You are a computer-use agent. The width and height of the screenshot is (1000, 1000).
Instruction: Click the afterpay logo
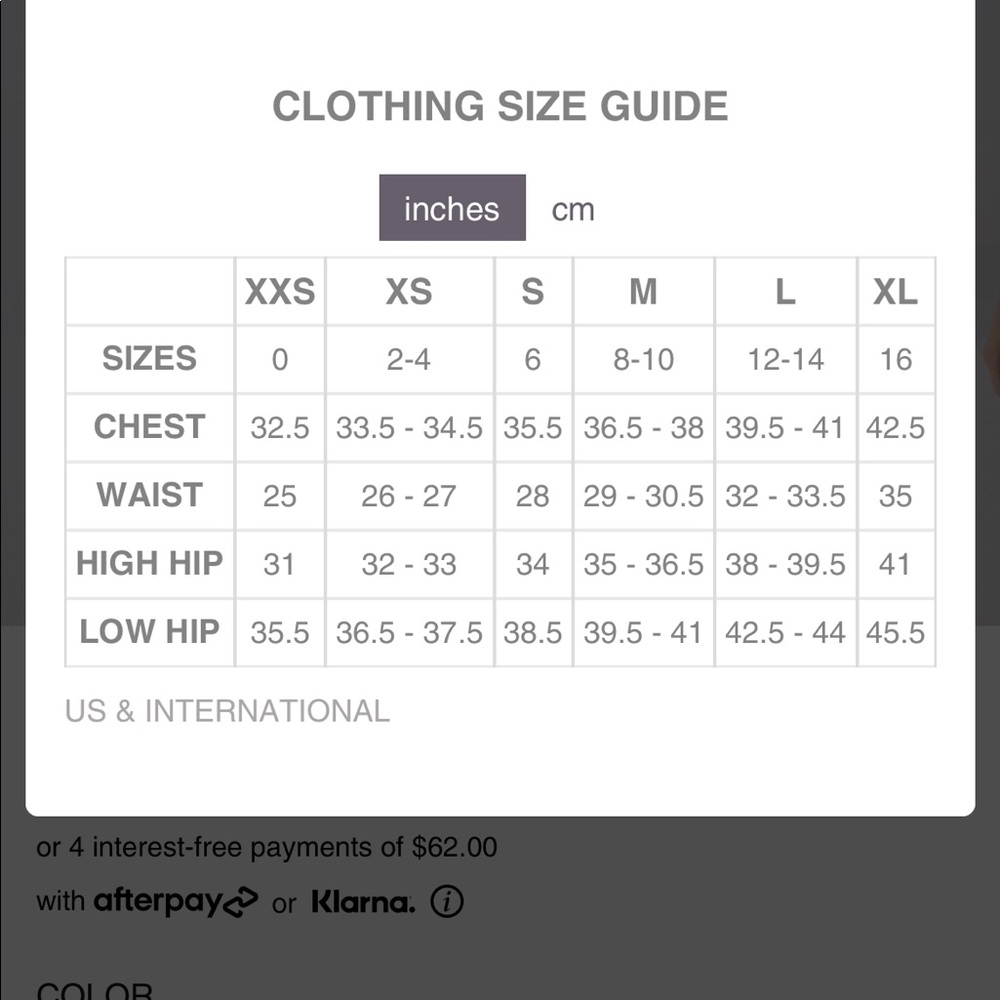[176, 901]
